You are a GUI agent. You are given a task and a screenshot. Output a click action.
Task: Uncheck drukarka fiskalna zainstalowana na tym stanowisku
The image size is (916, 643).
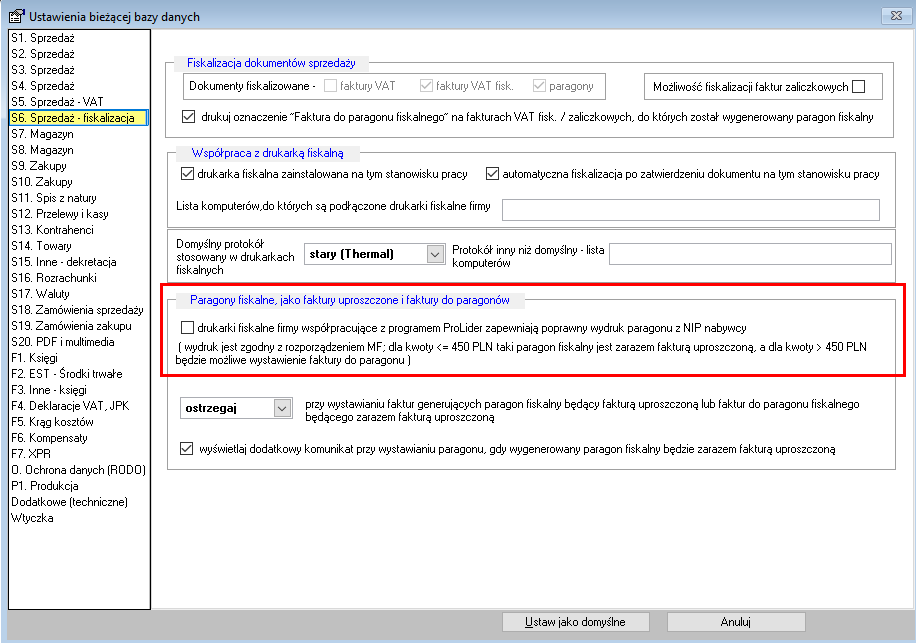point(187,173)
